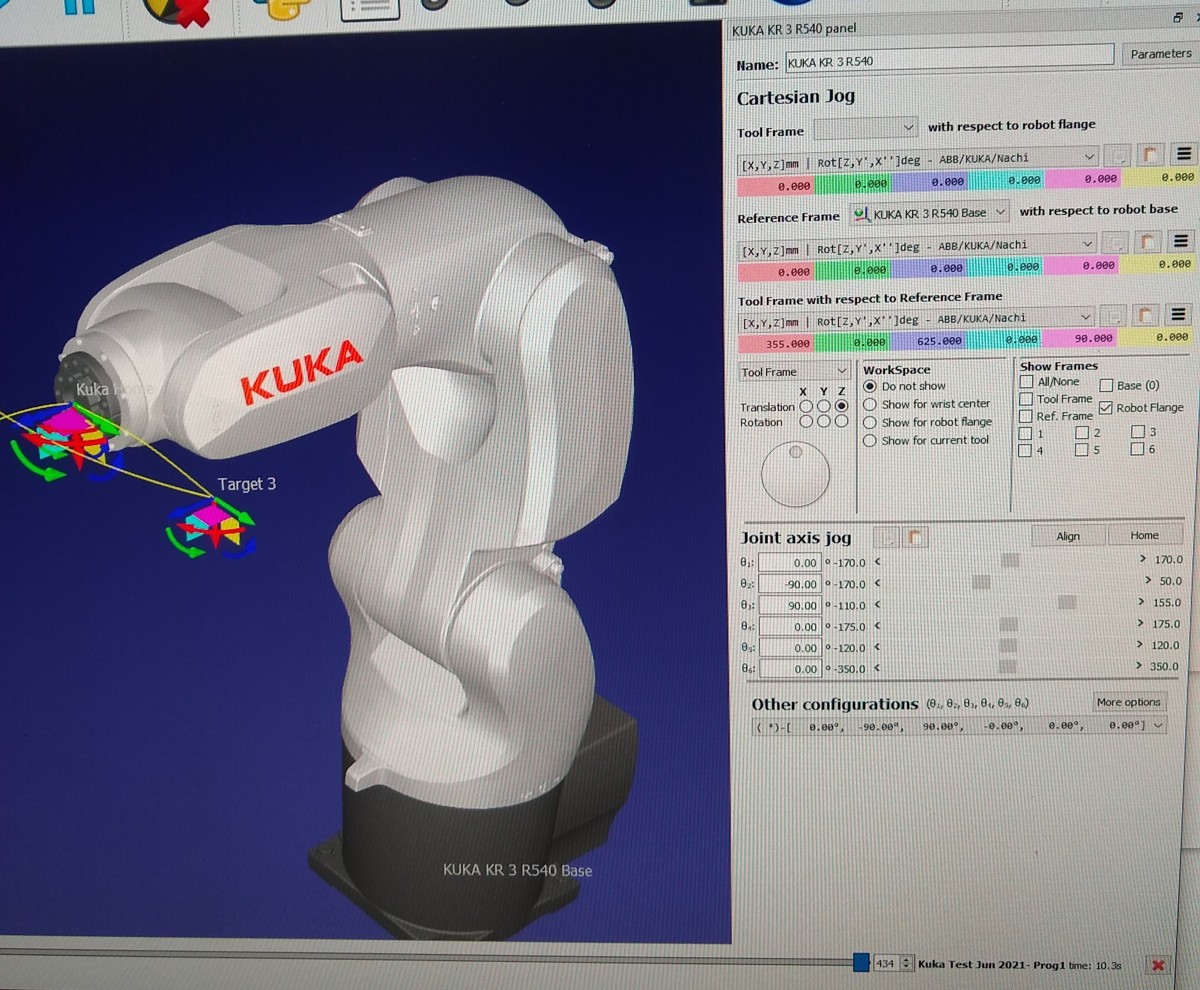Click the Align button
The image size is (1200, 990).
coord(1068,536)
